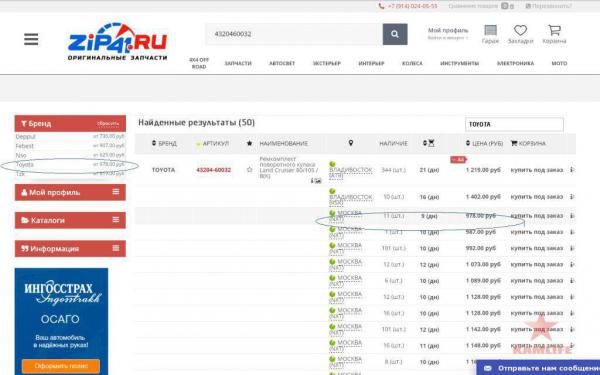Click green status icon for 992.00 row
600x375 pixels.
332,245
